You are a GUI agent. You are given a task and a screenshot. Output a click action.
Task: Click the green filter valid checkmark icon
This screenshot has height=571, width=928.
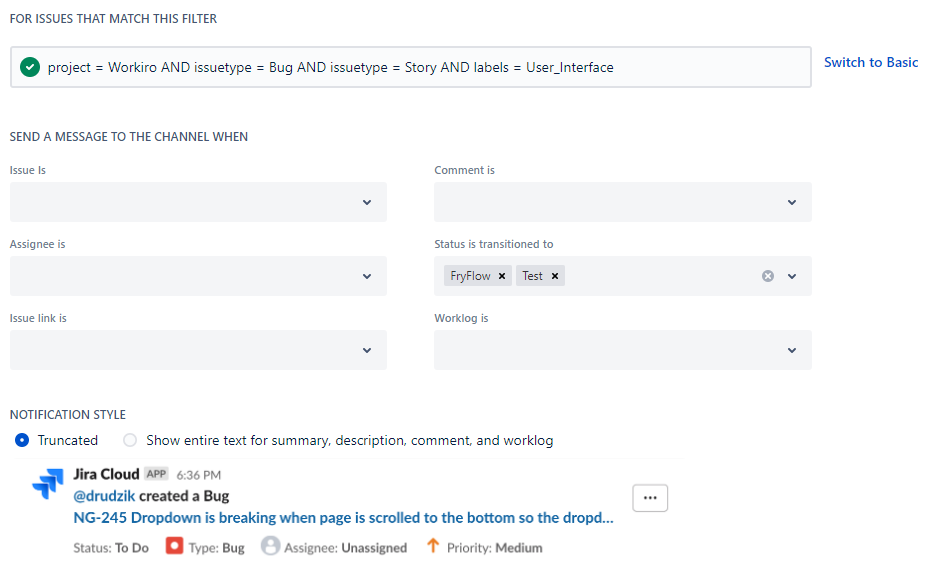tap(30, 67)
